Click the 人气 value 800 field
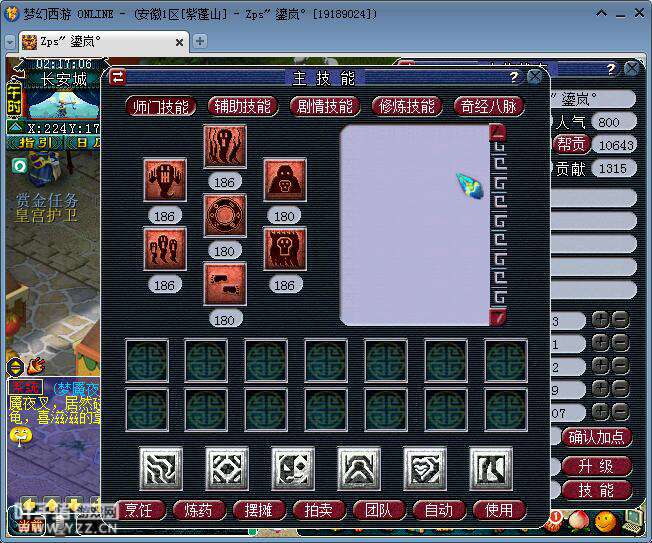 [x=614, y=122]
